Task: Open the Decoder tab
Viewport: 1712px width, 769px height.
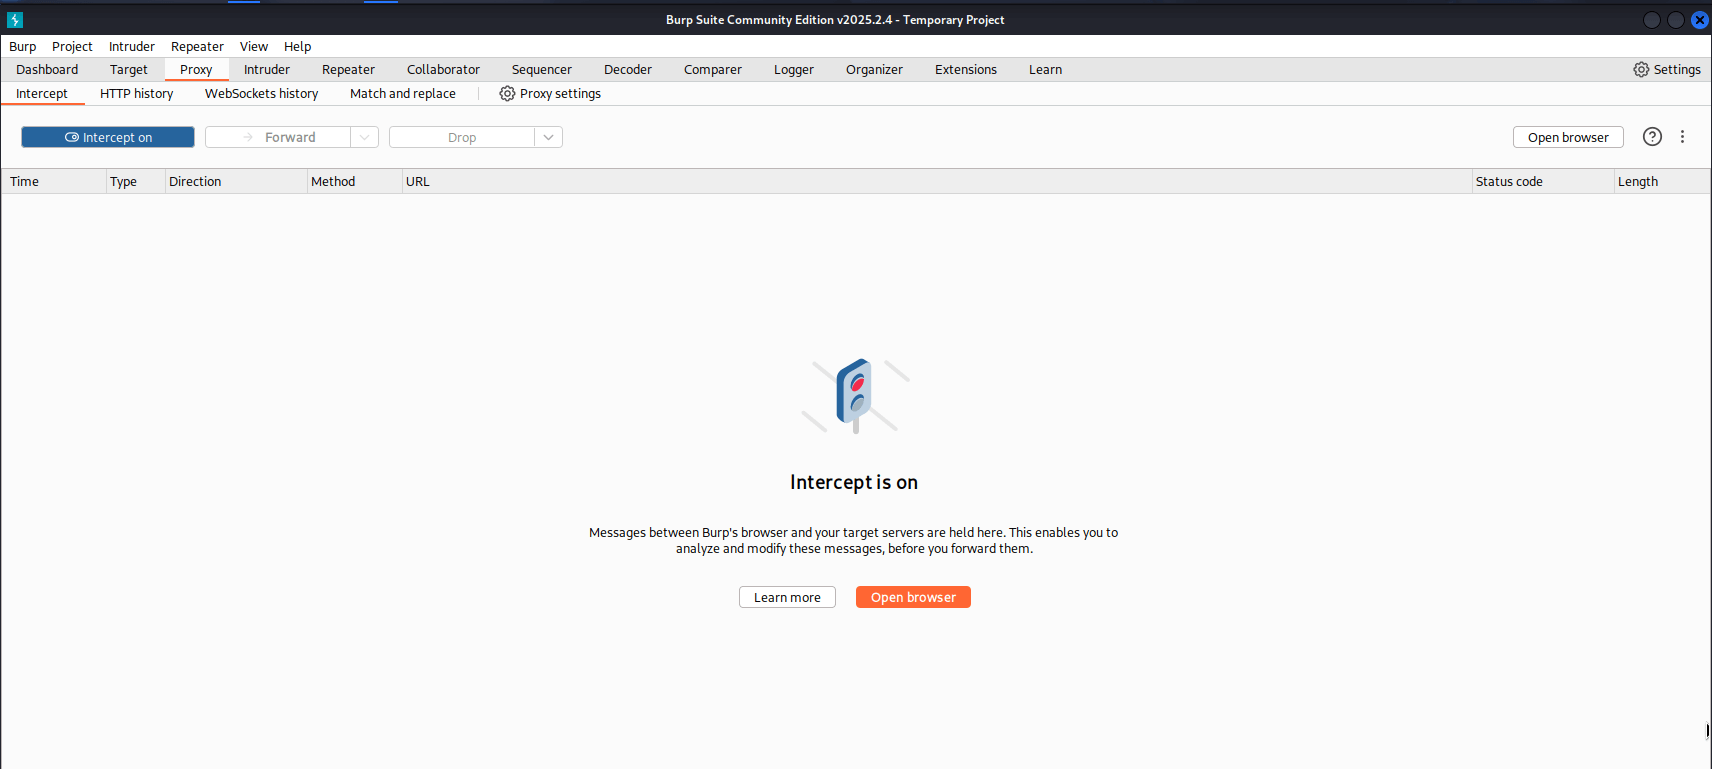Action: (x=628, y=70)
